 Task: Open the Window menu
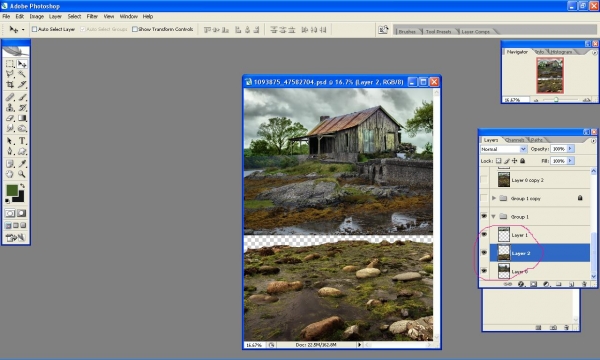[129, 16]
